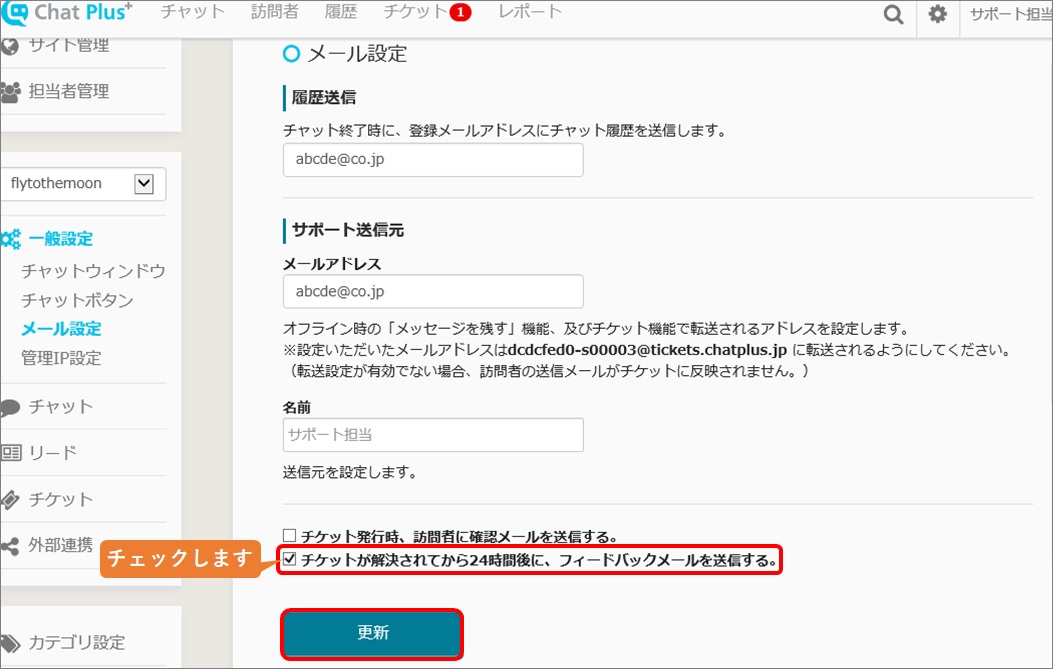Click the チャット speech bubble sidebar icon
This screenshot has width=1053, height=669.
click(x=11, y=407)
